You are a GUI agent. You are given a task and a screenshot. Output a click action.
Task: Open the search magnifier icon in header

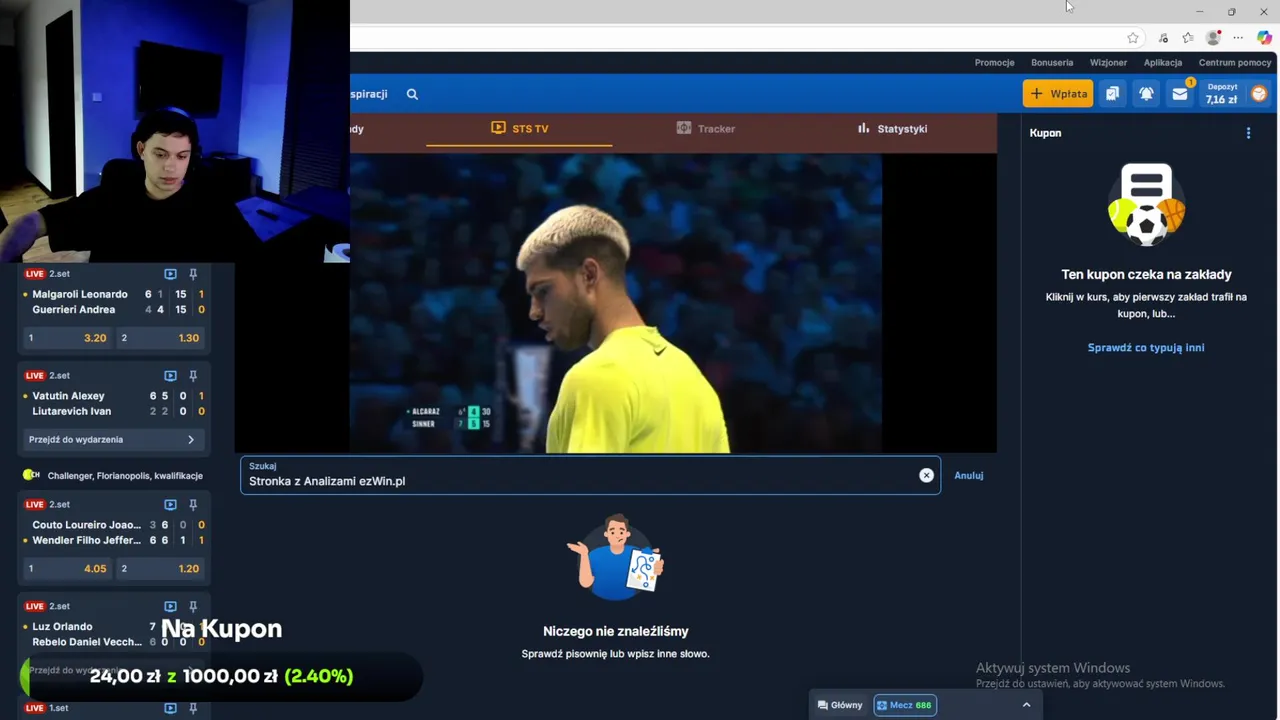[412, 94]
